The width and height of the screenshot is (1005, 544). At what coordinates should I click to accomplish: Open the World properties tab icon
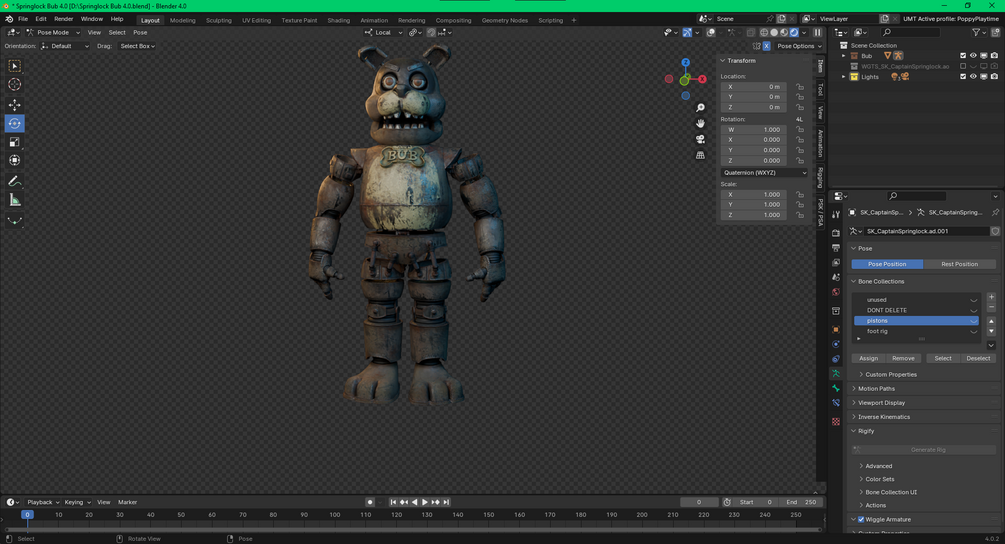point(836,292)
